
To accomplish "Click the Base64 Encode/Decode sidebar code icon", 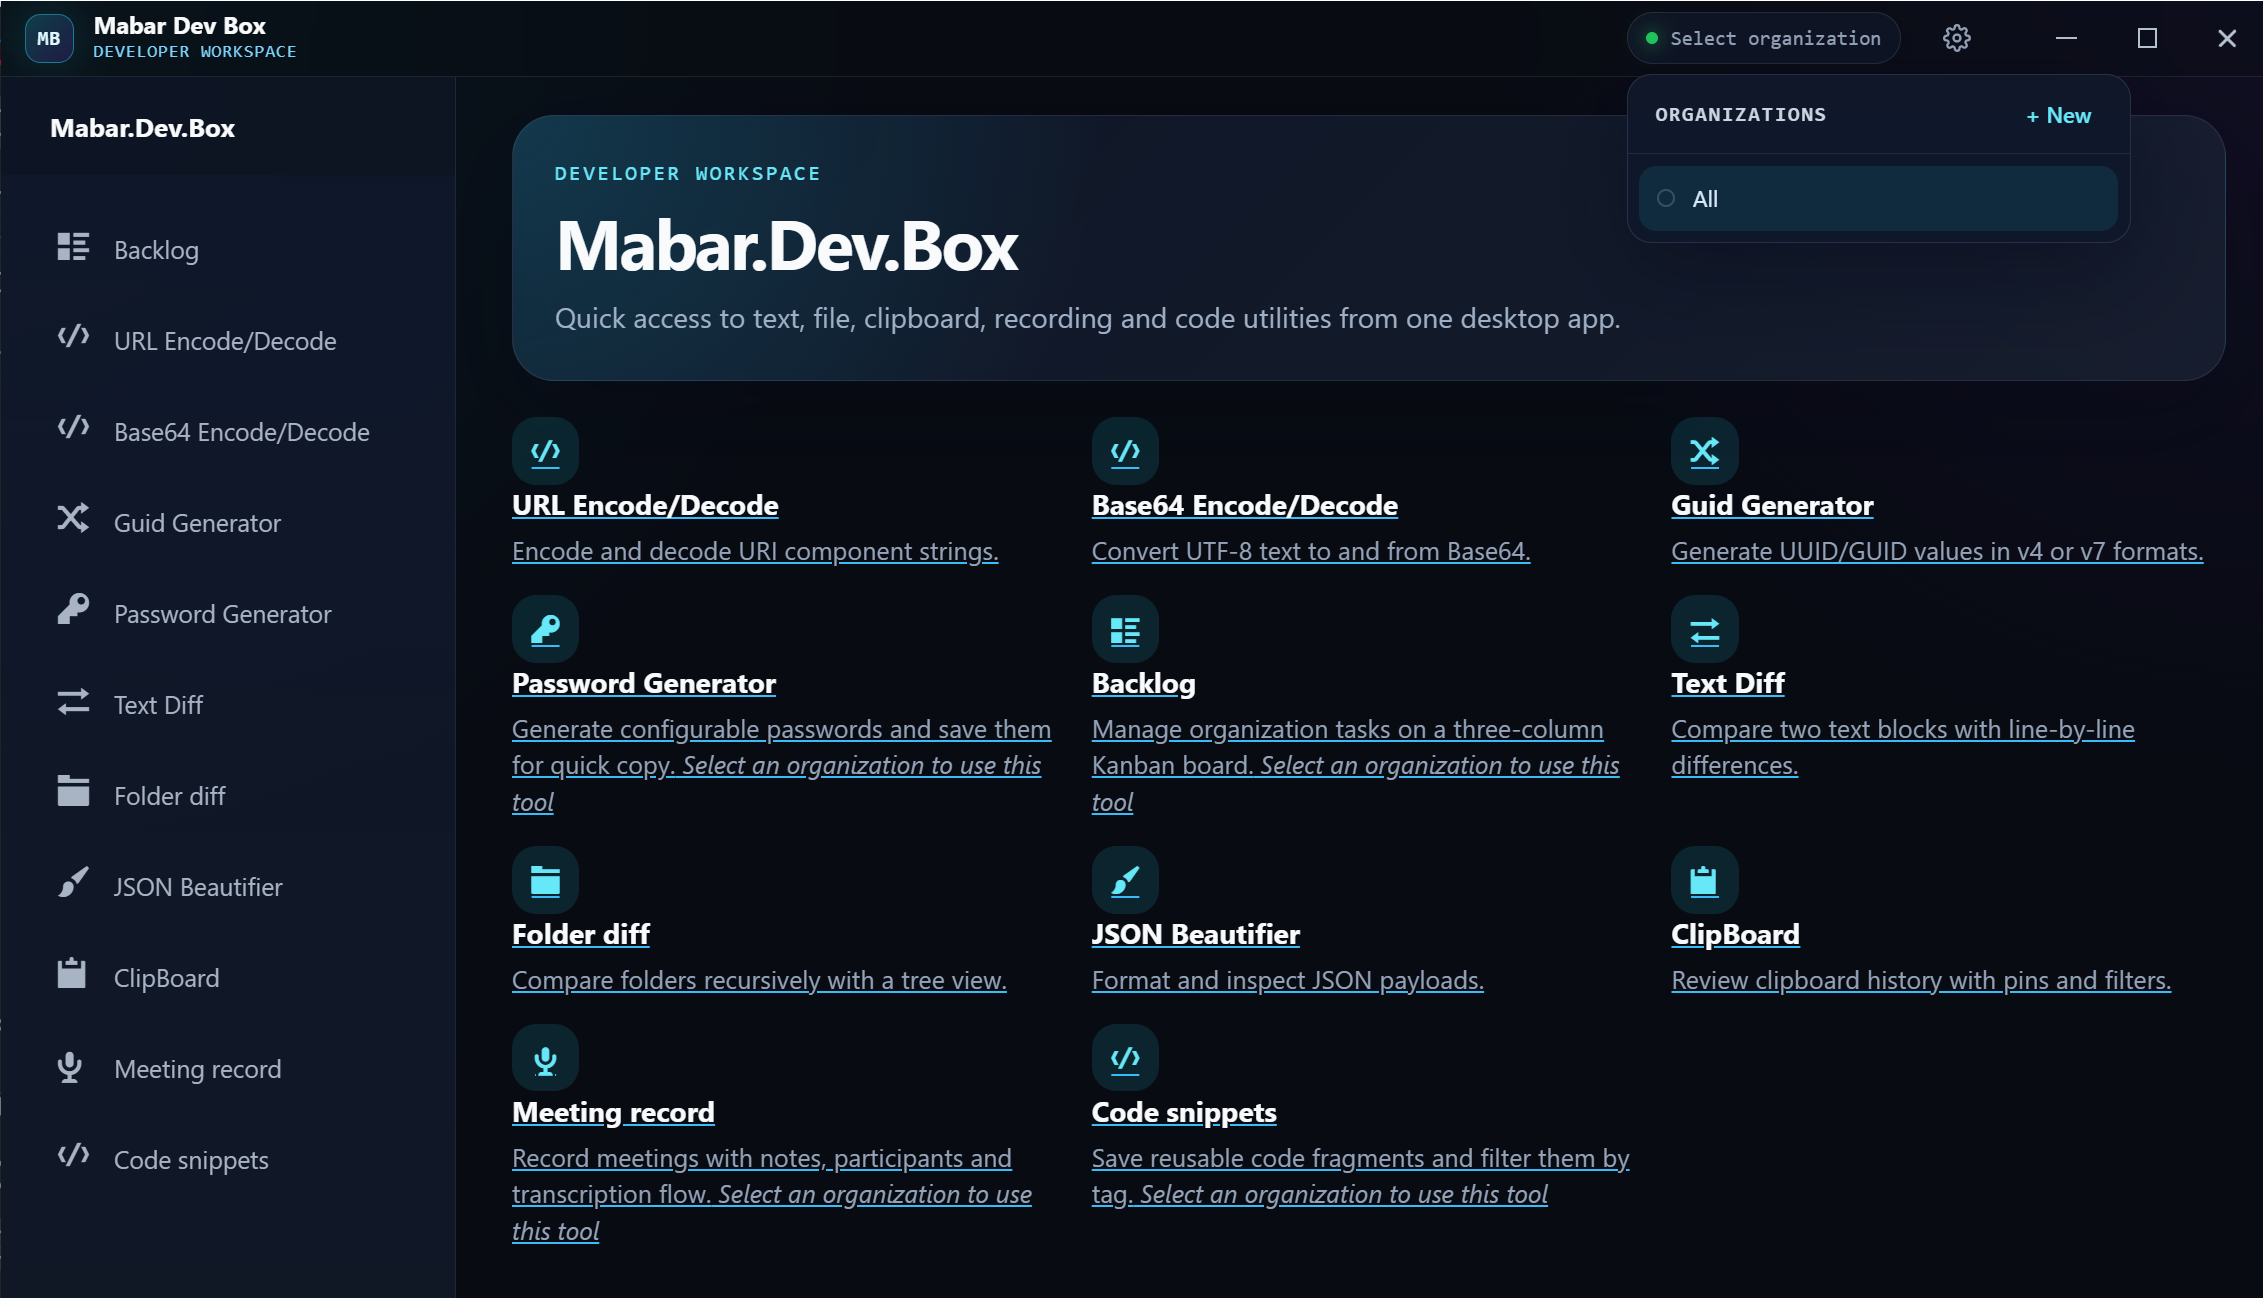I will pyautogui.click(x=73, y=428).
